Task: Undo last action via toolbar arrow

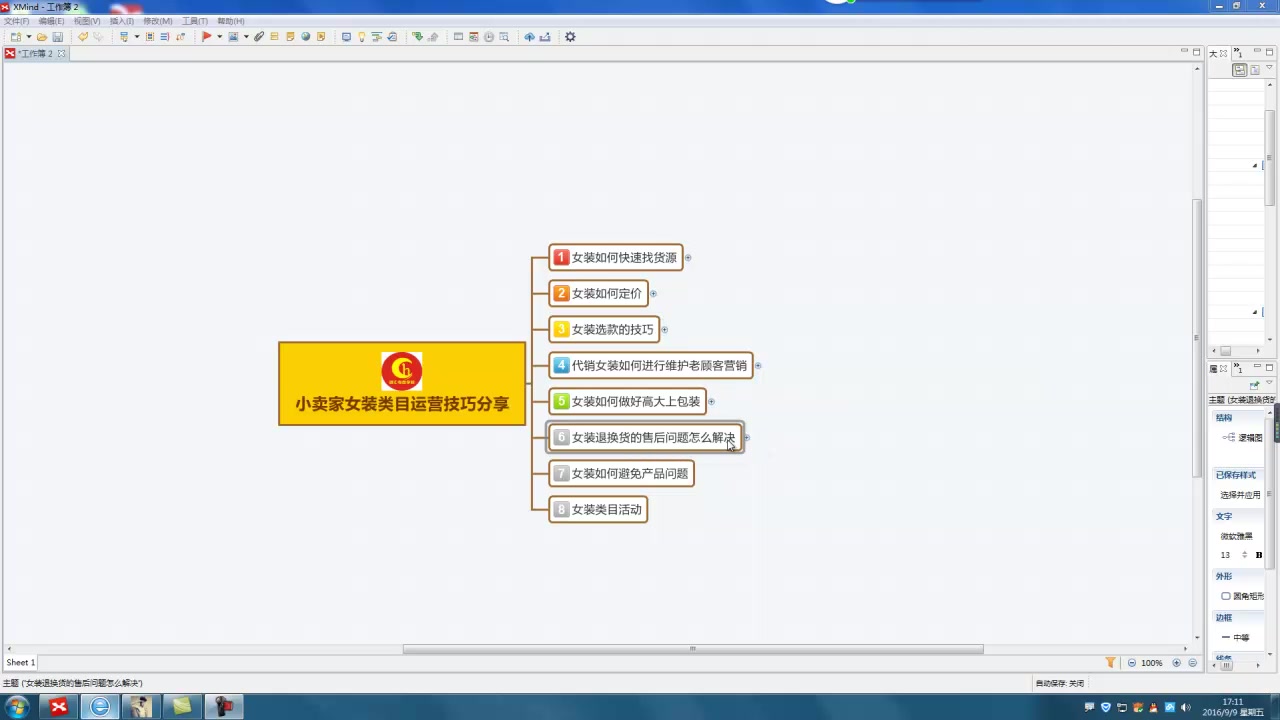Action: pos(83,37)
